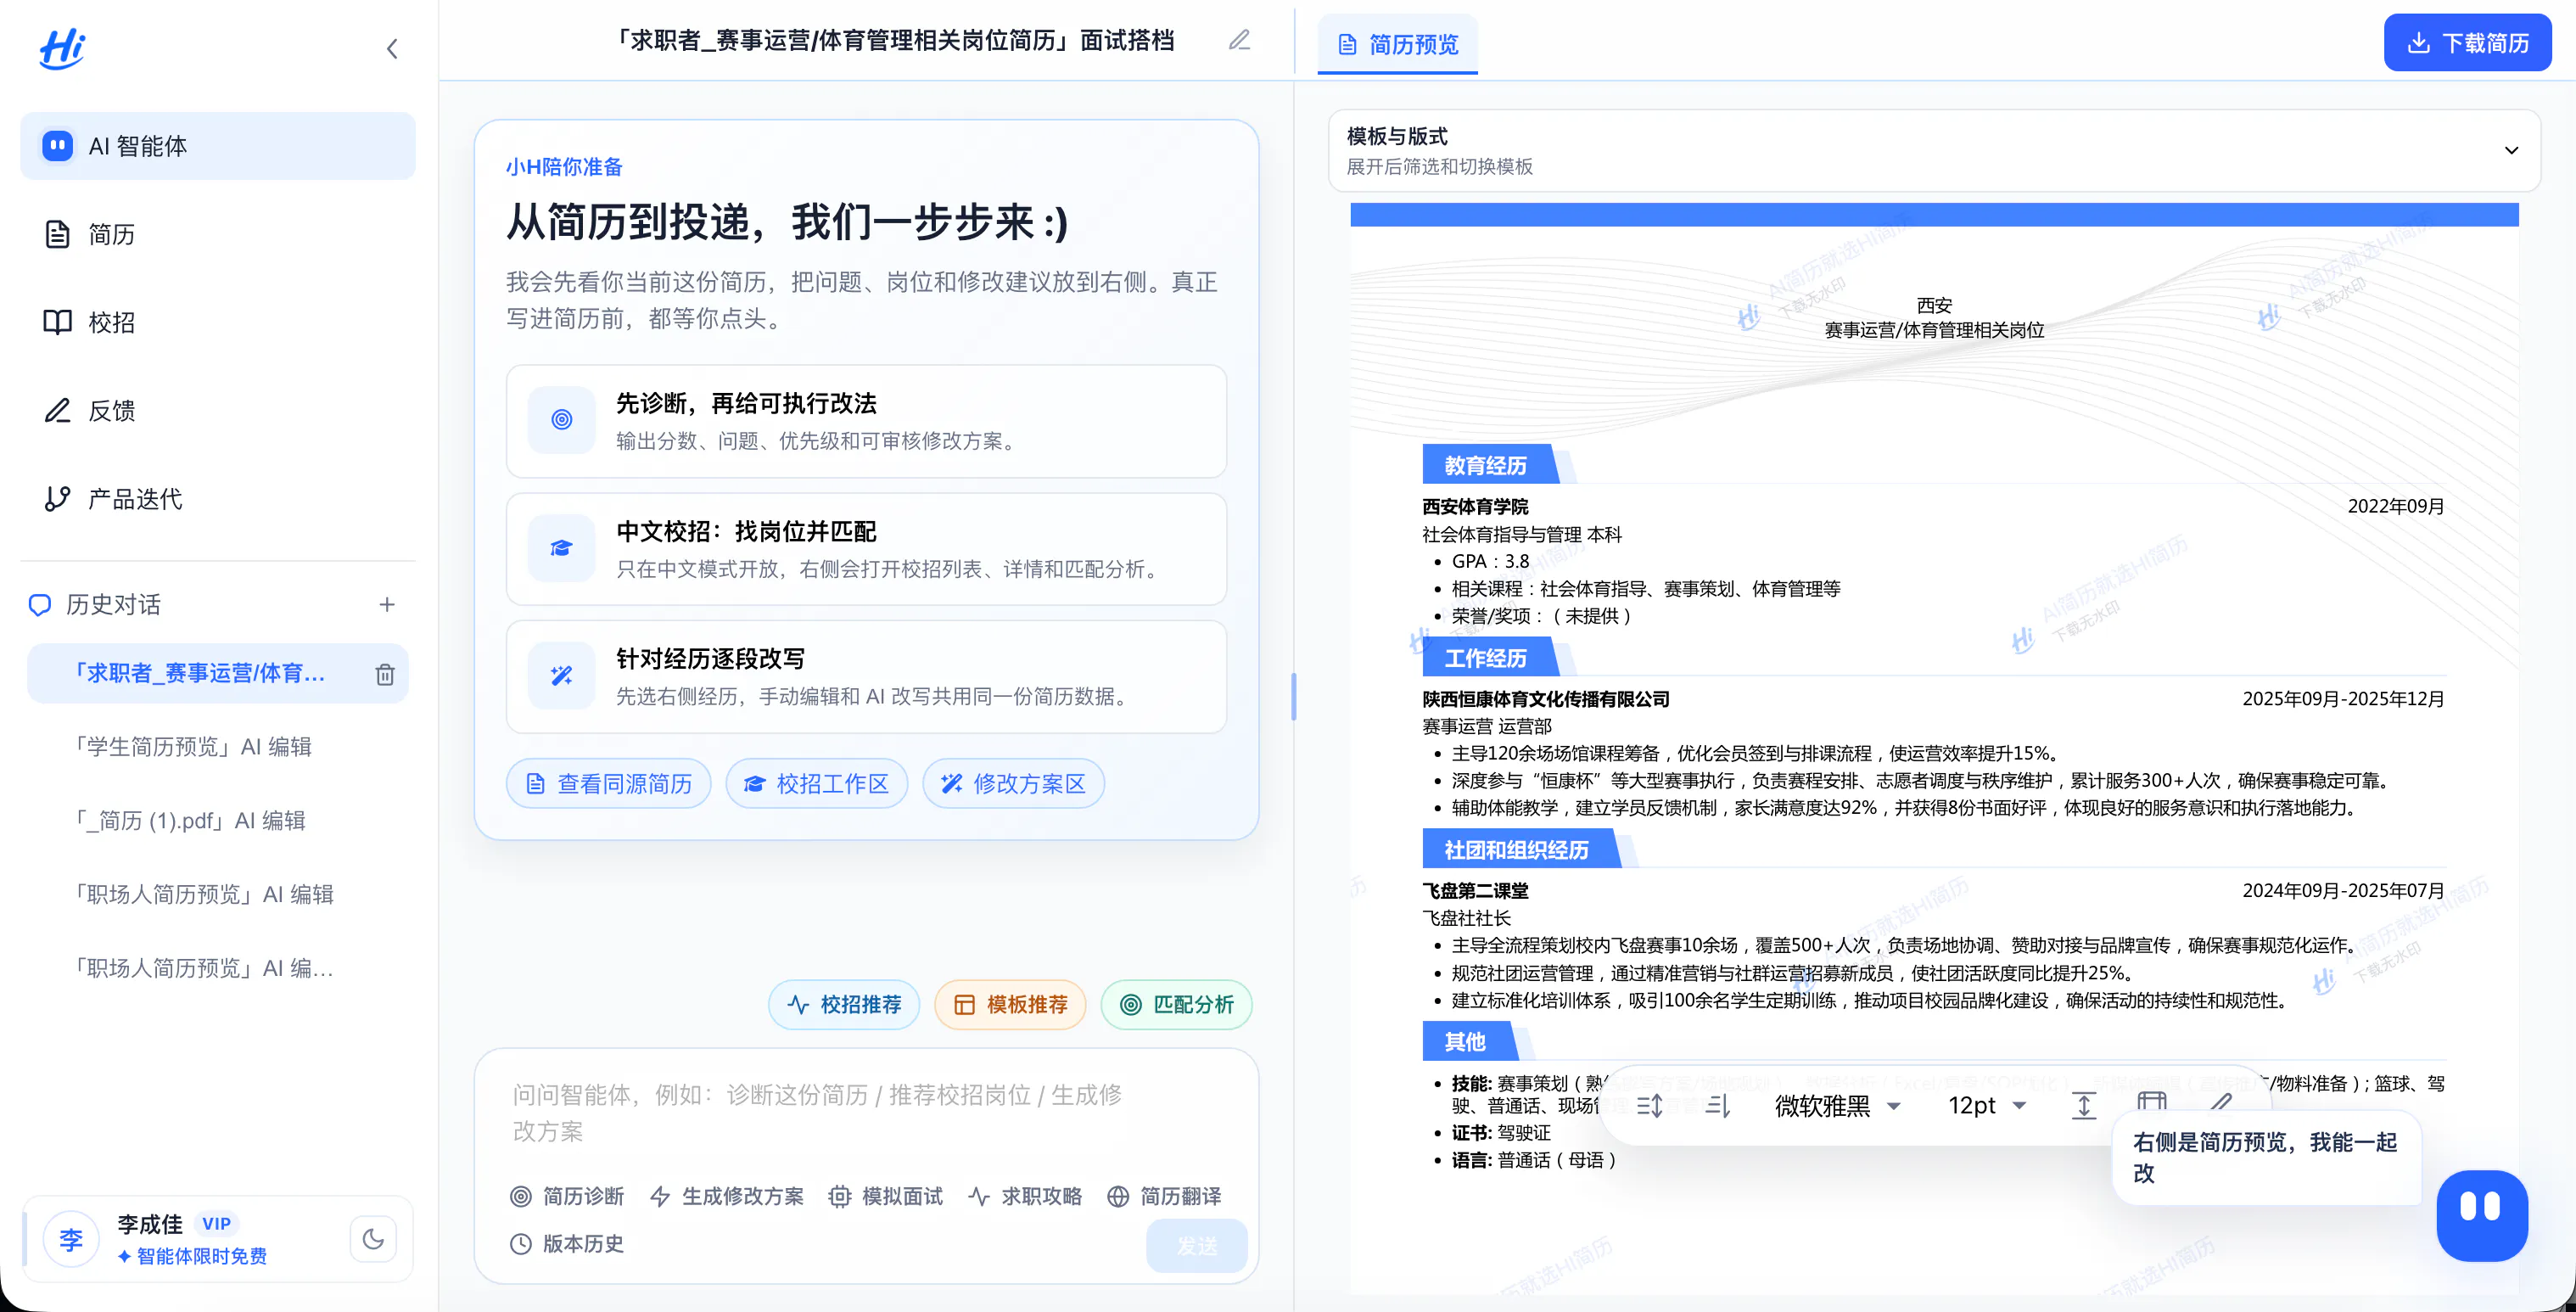Click the 右侧是简历预览 assistant bubble
The image size is (2576, 1312).
(x=2265, y=1157)
